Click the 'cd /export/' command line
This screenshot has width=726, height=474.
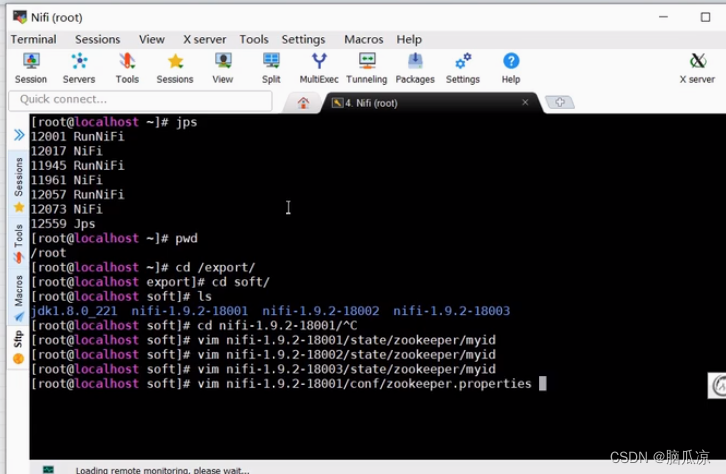point(143,267)
